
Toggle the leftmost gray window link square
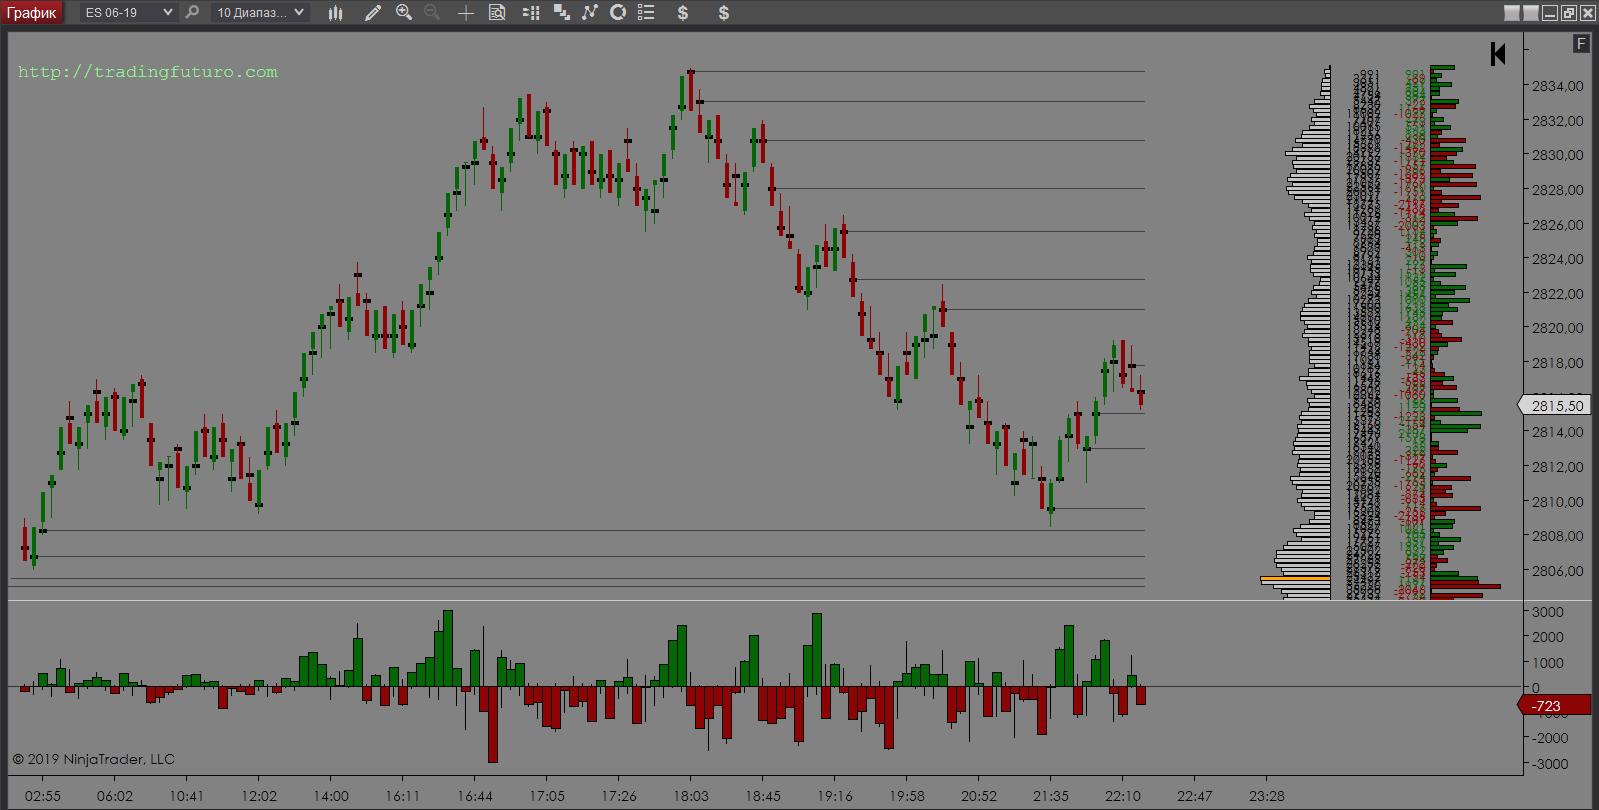tap(1512, 13)
